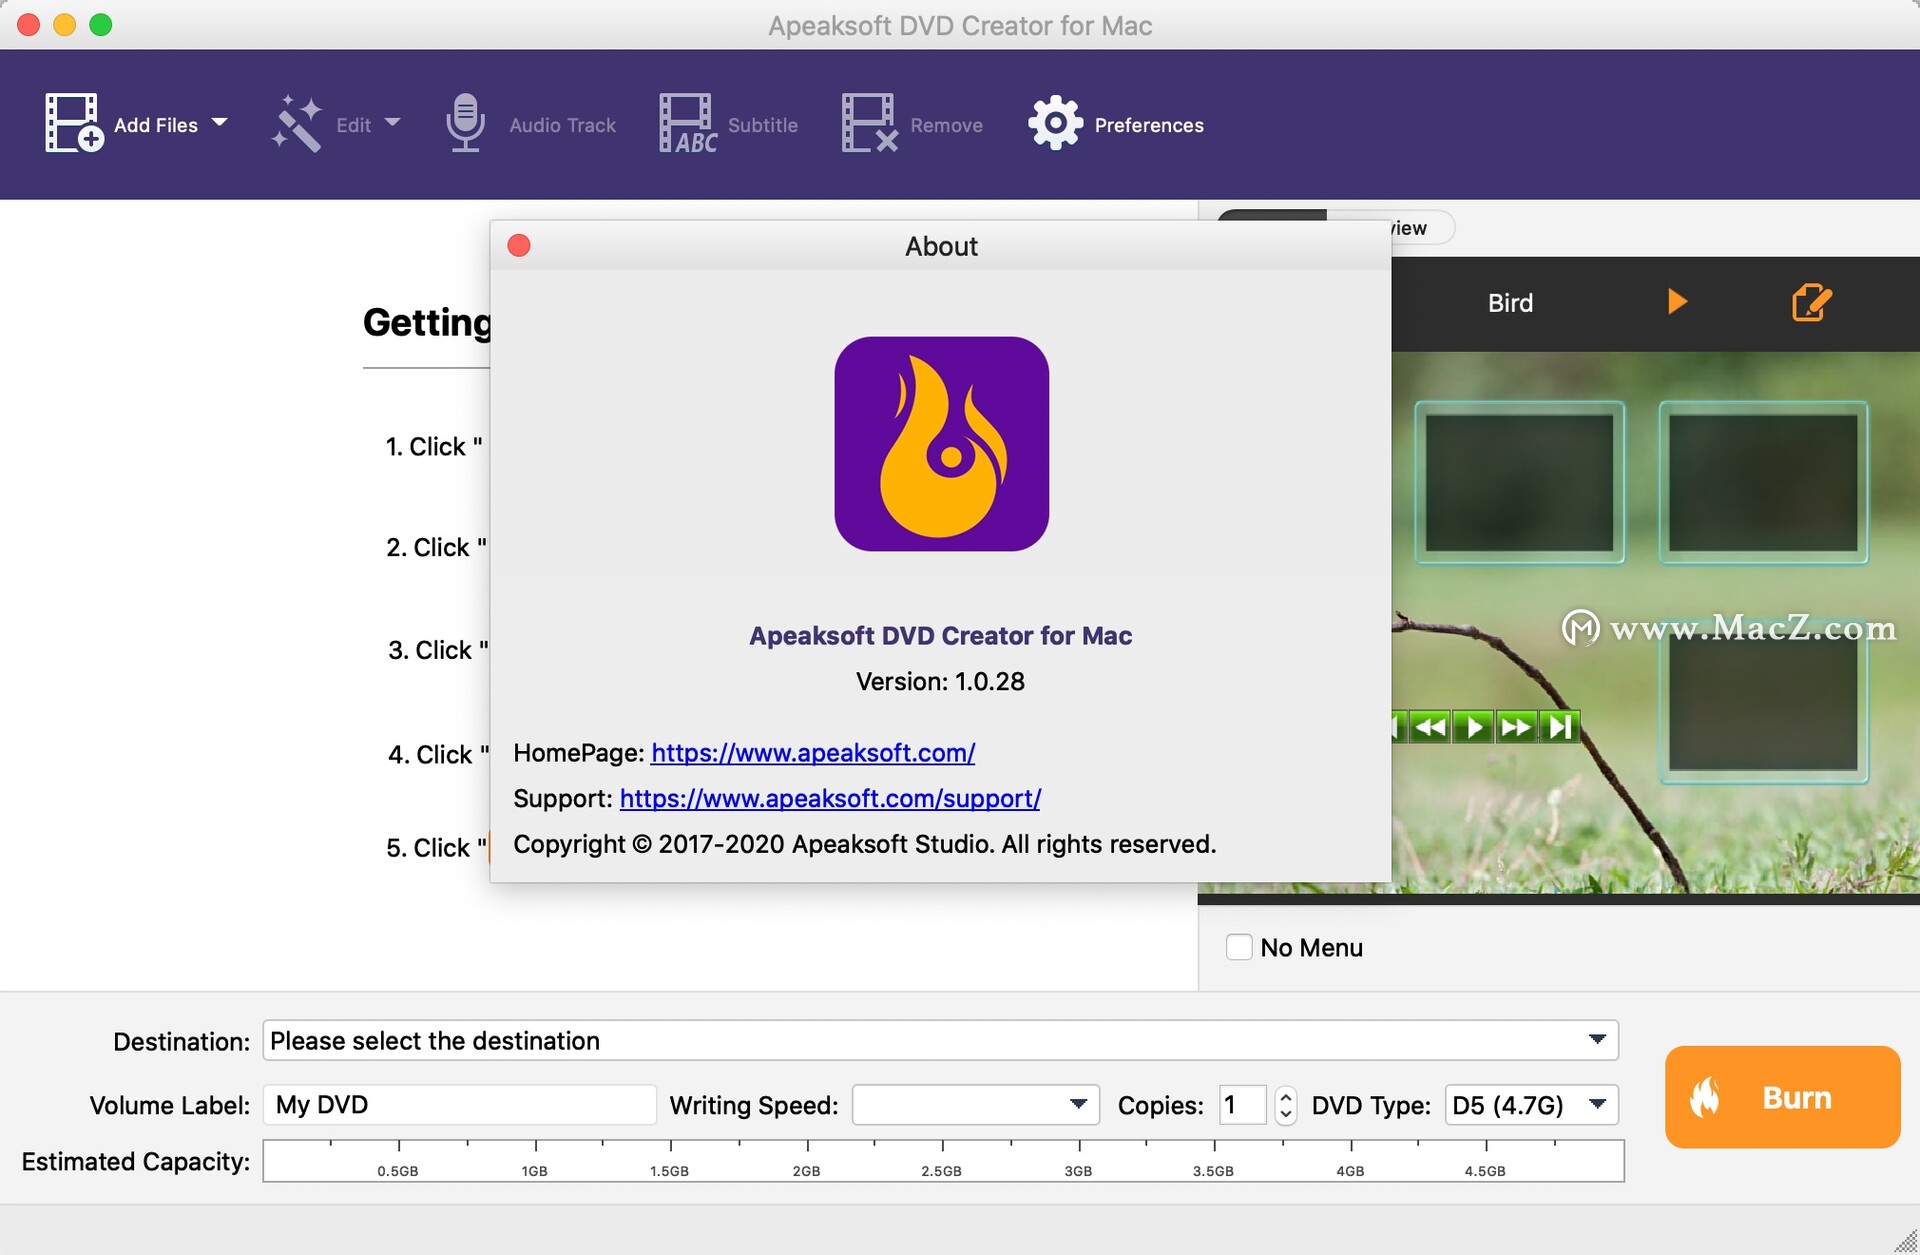Click the Subtitle ABC icon
Image resolution: width=1920 pixels, height=1255 pixels.
(x=687, y=124)
